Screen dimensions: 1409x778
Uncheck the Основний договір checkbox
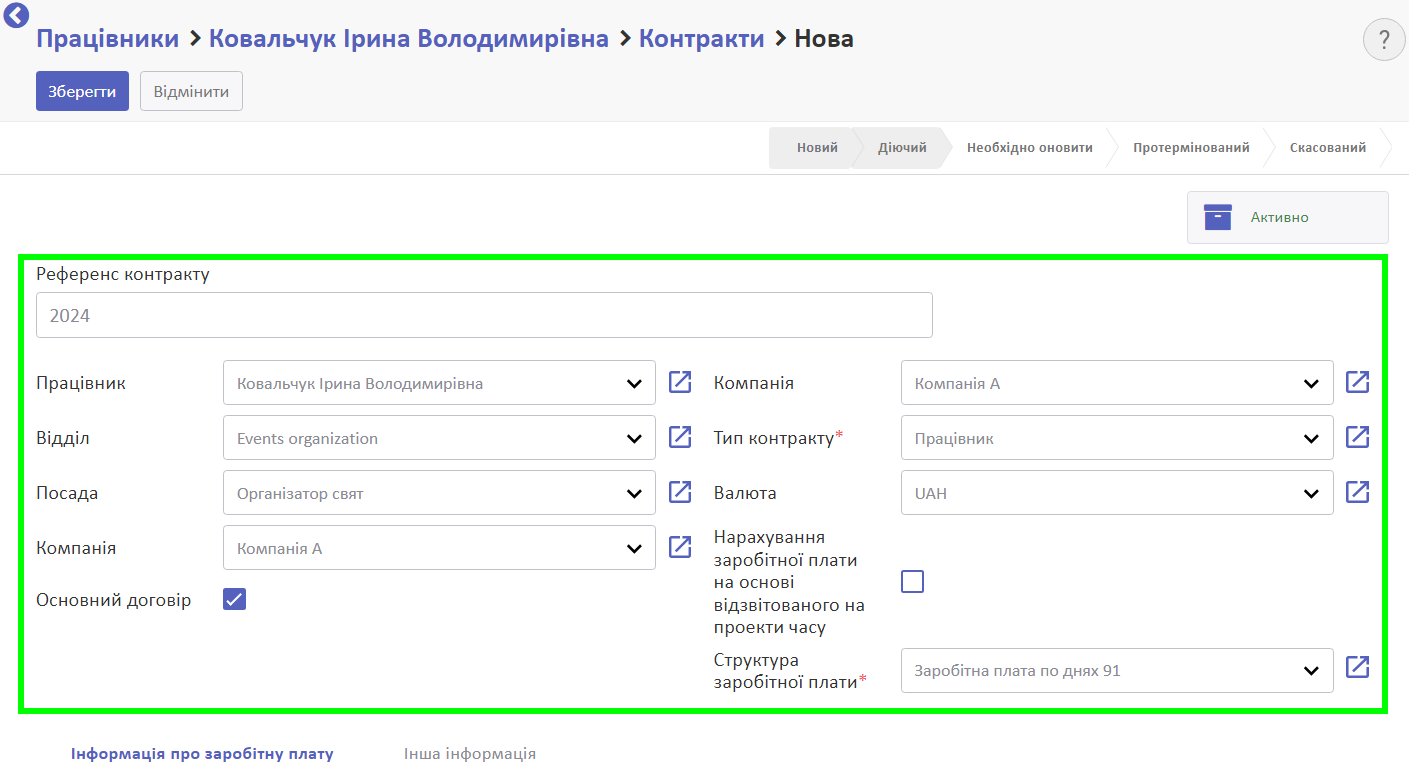pyautogui.click(x=234, y=599)
